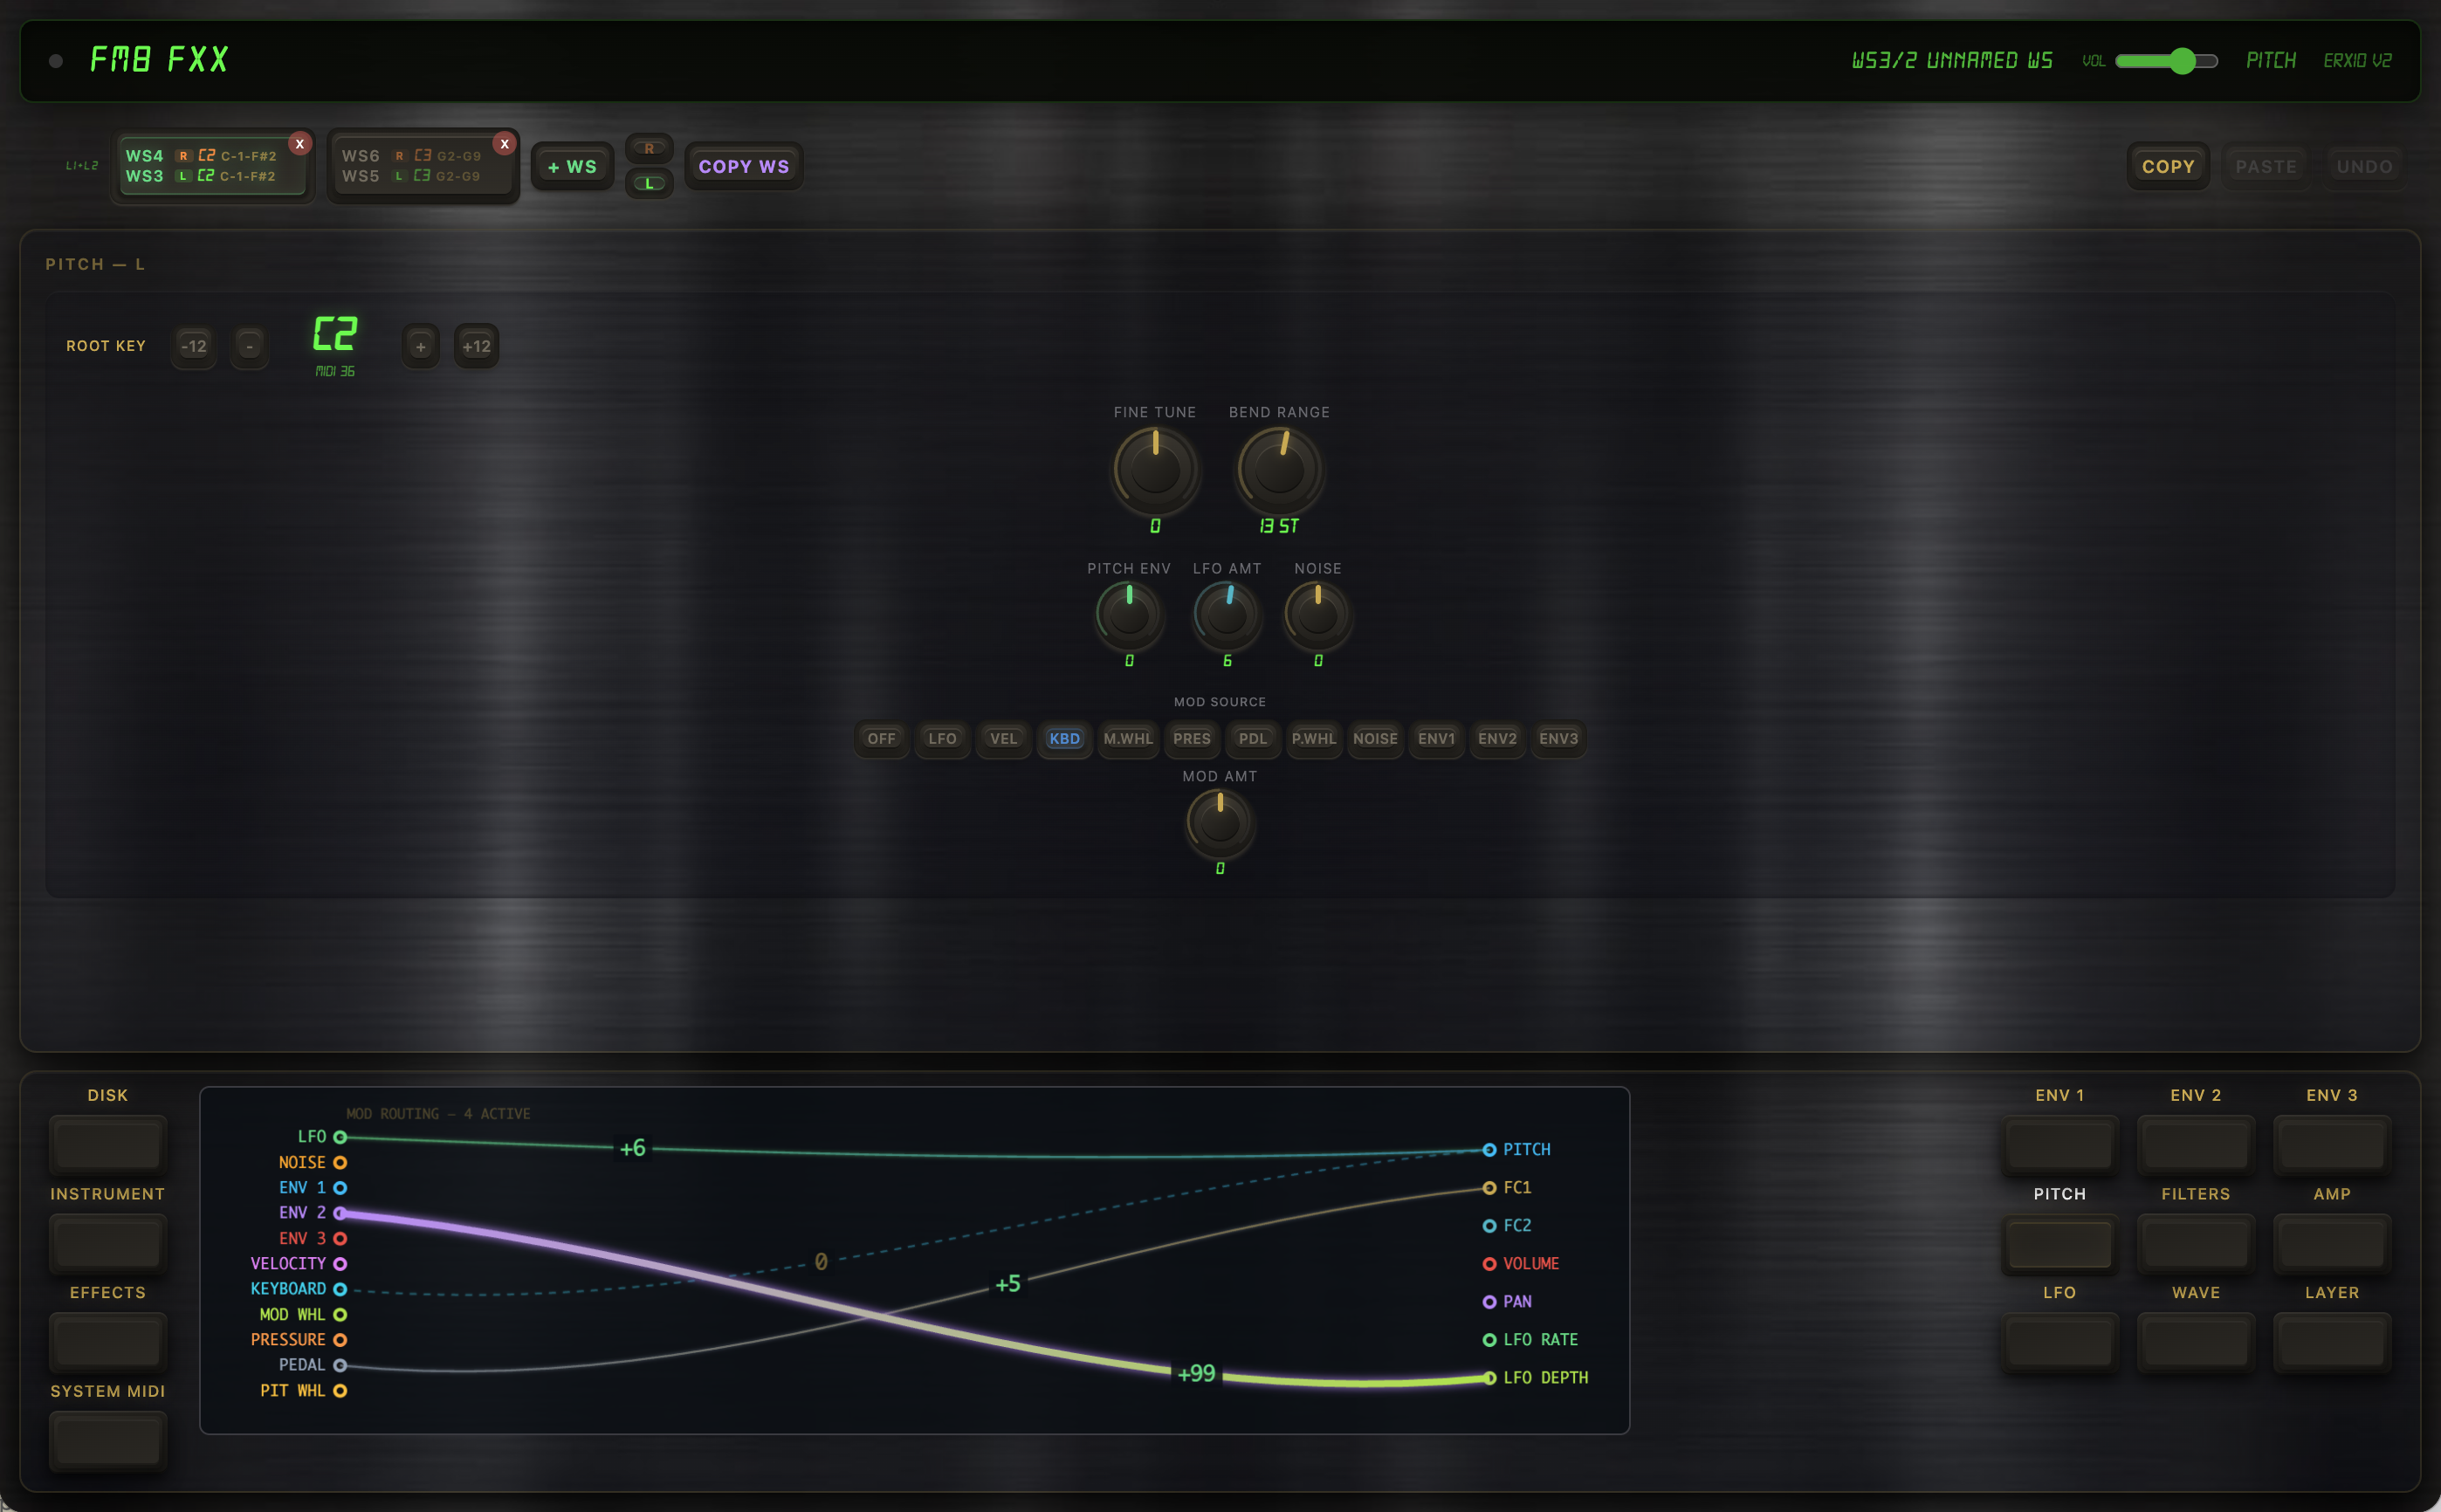
Task: Click the Bend Range knob
Action: click(1279, 469)
